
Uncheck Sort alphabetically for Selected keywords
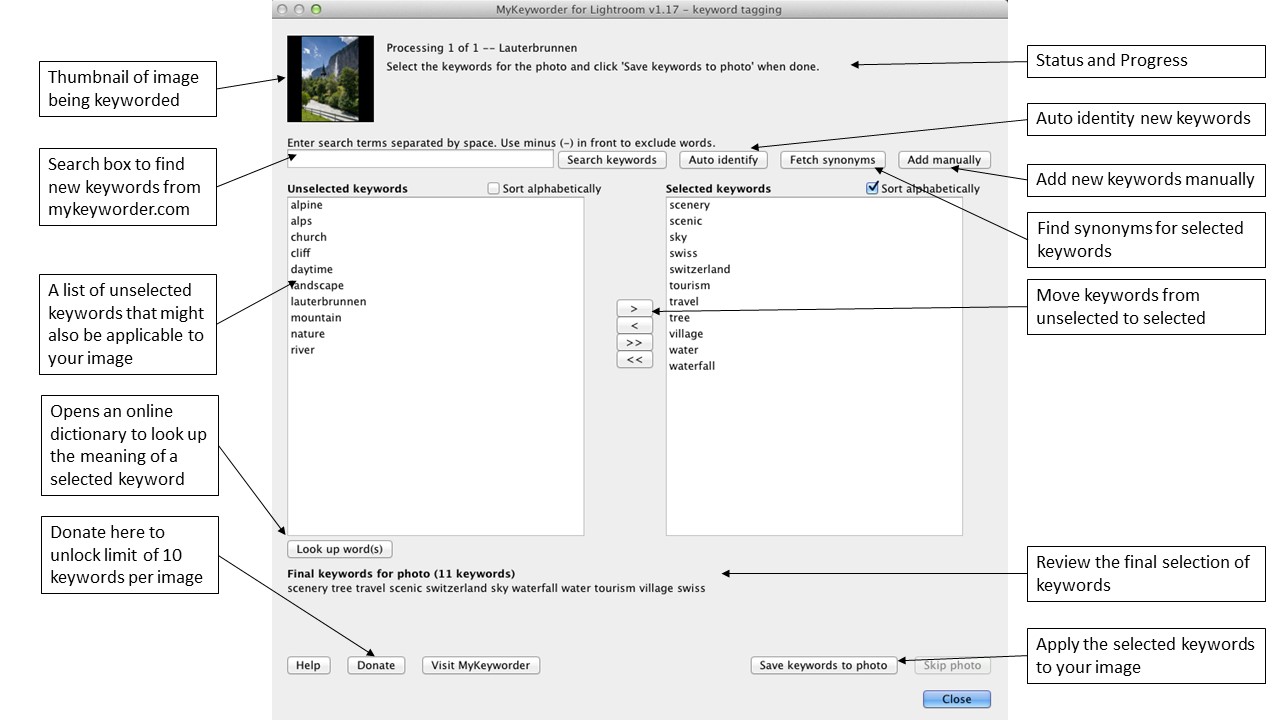[x=872, y=188]
